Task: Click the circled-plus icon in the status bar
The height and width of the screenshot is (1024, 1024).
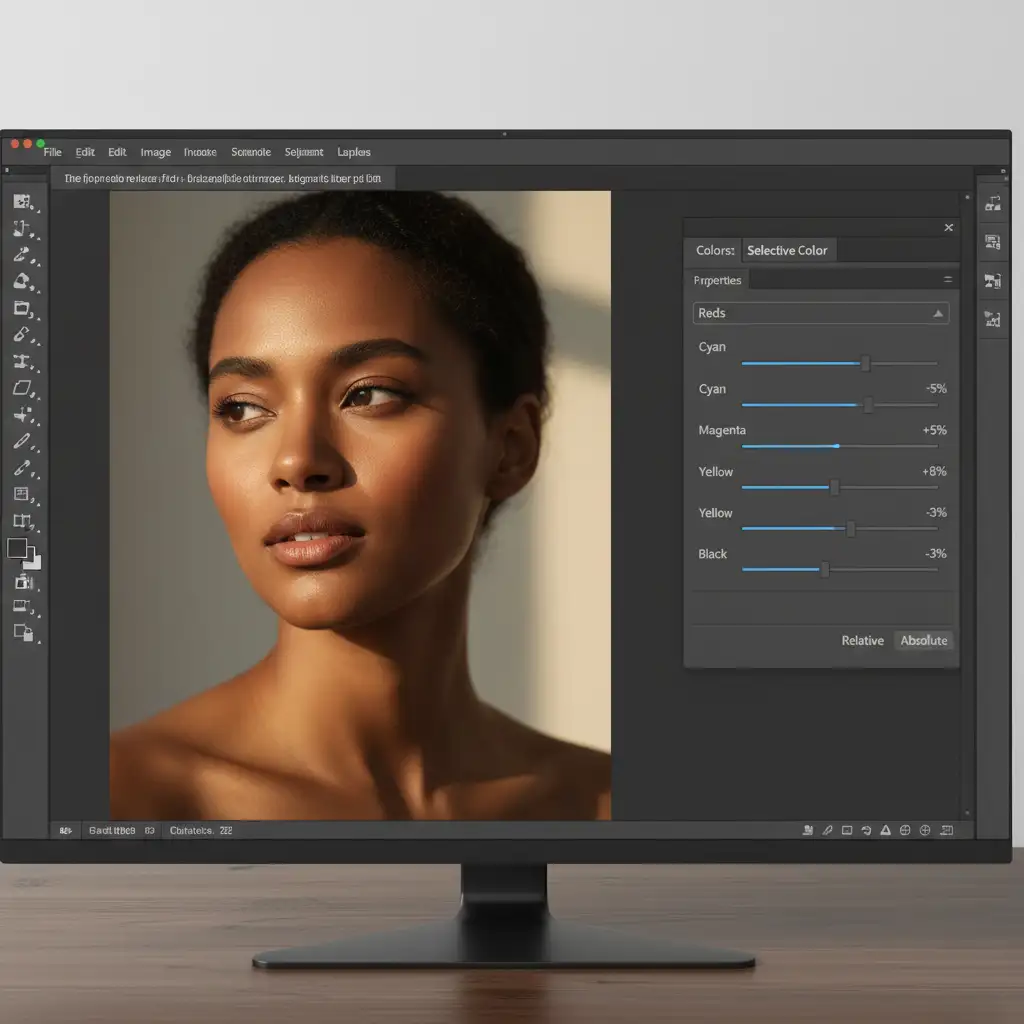Action: click(x=925, y=830)
